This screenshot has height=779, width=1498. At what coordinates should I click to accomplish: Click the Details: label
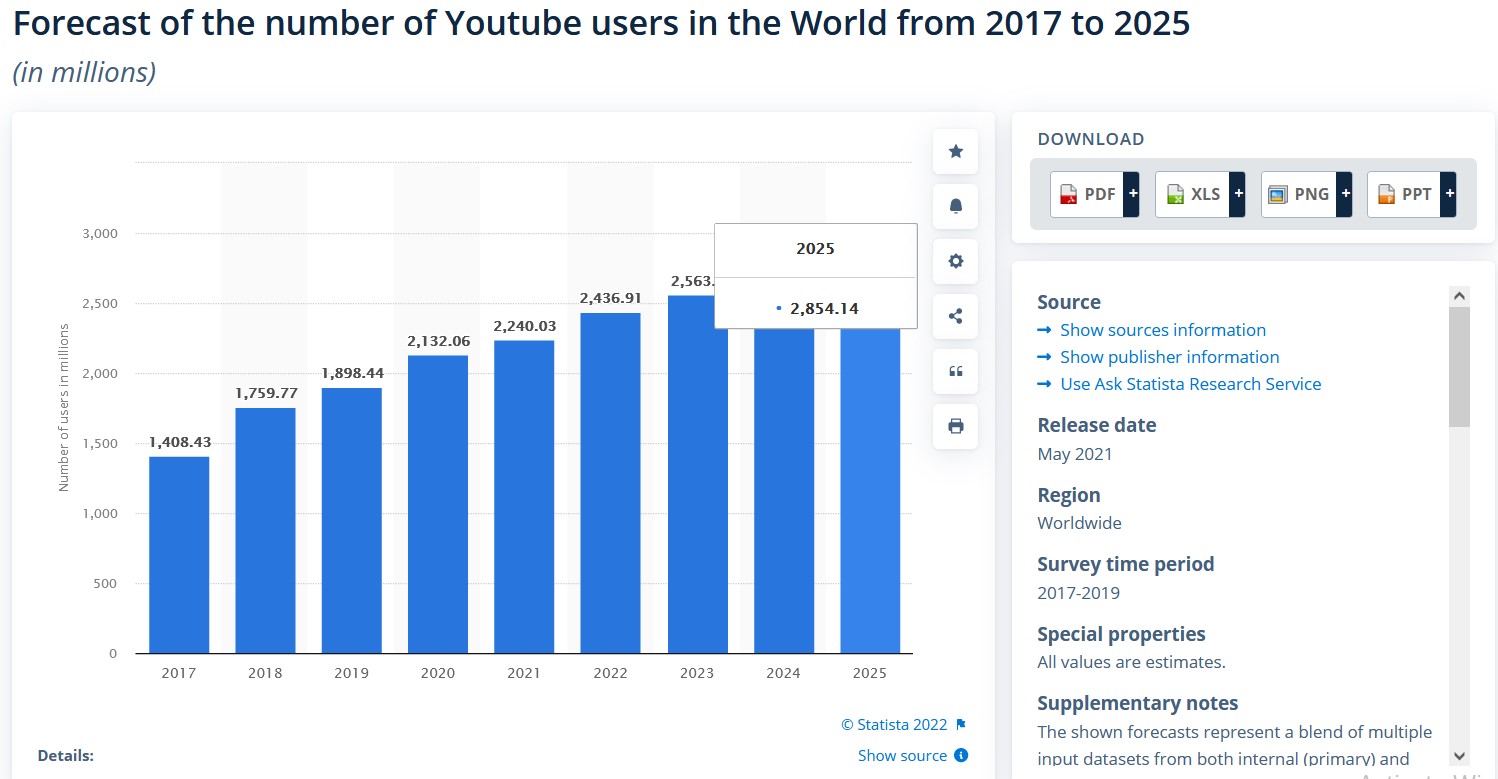click(66, 756)
